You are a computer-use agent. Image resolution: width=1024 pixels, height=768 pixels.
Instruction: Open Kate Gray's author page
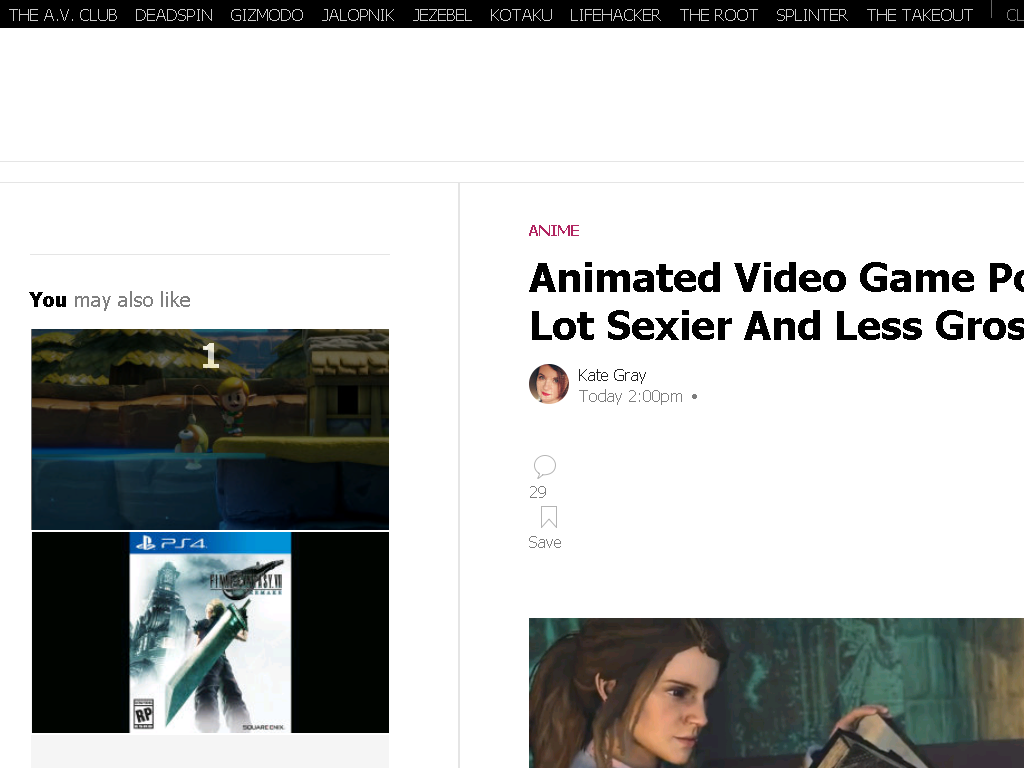(x=612, y=376)
